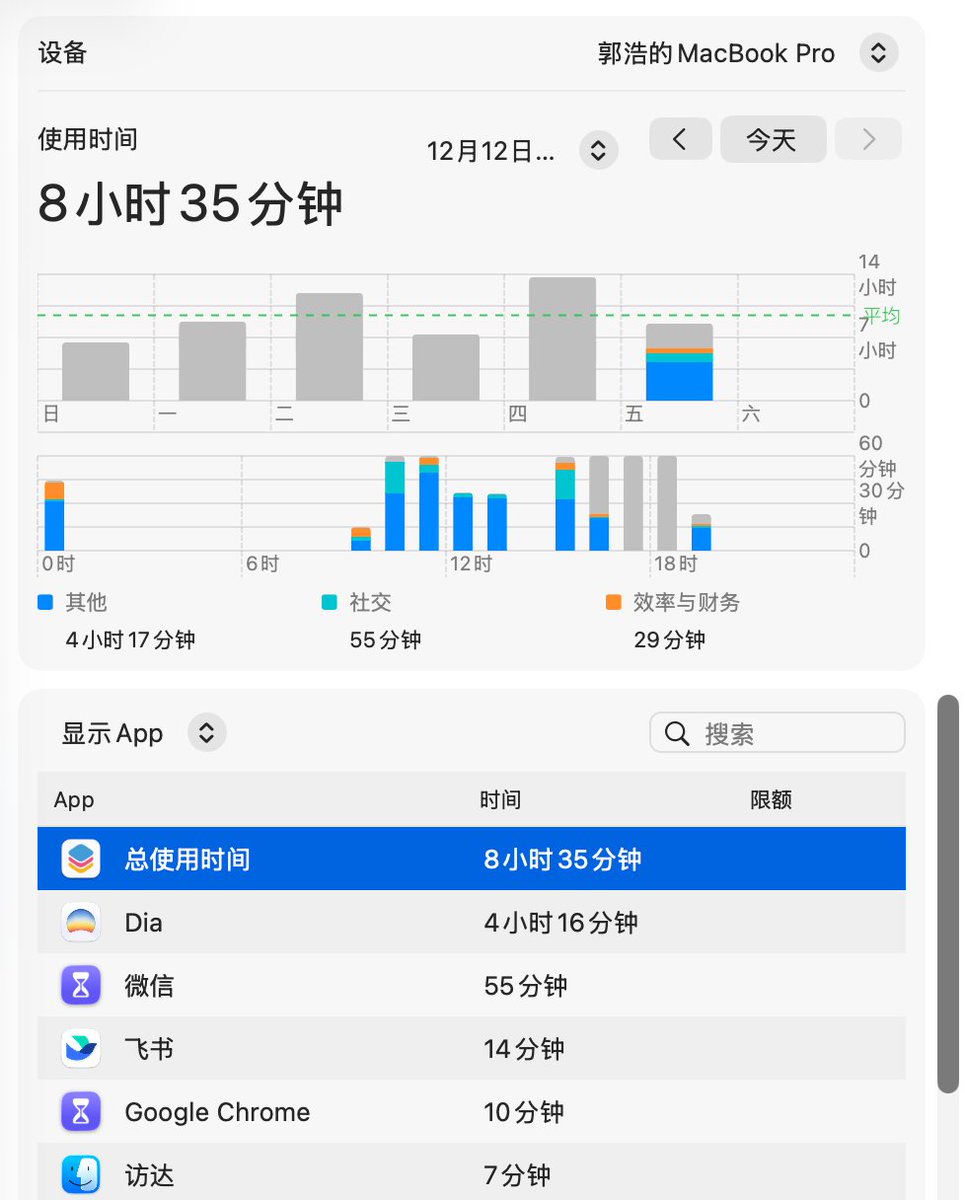
Task: Select the Dia app icon
Action: 80,922
